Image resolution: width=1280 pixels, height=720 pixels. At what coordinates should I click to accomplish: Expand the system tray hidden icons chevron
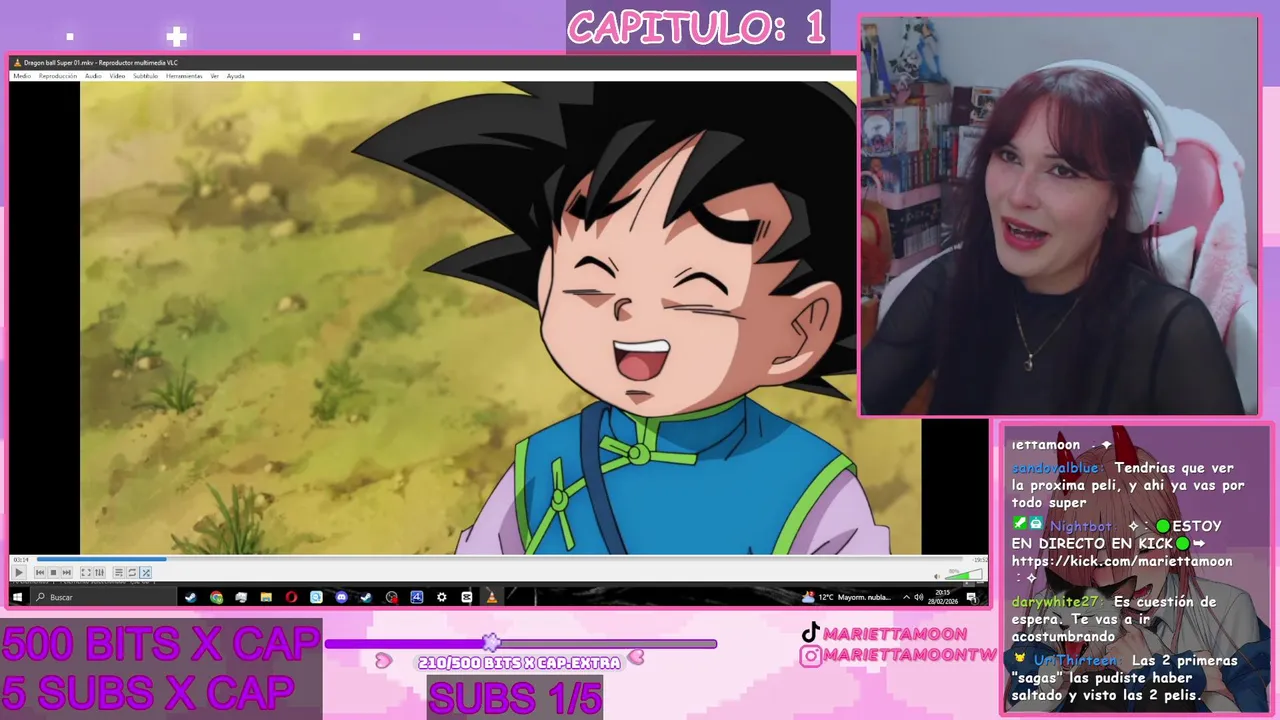(906, 597)
